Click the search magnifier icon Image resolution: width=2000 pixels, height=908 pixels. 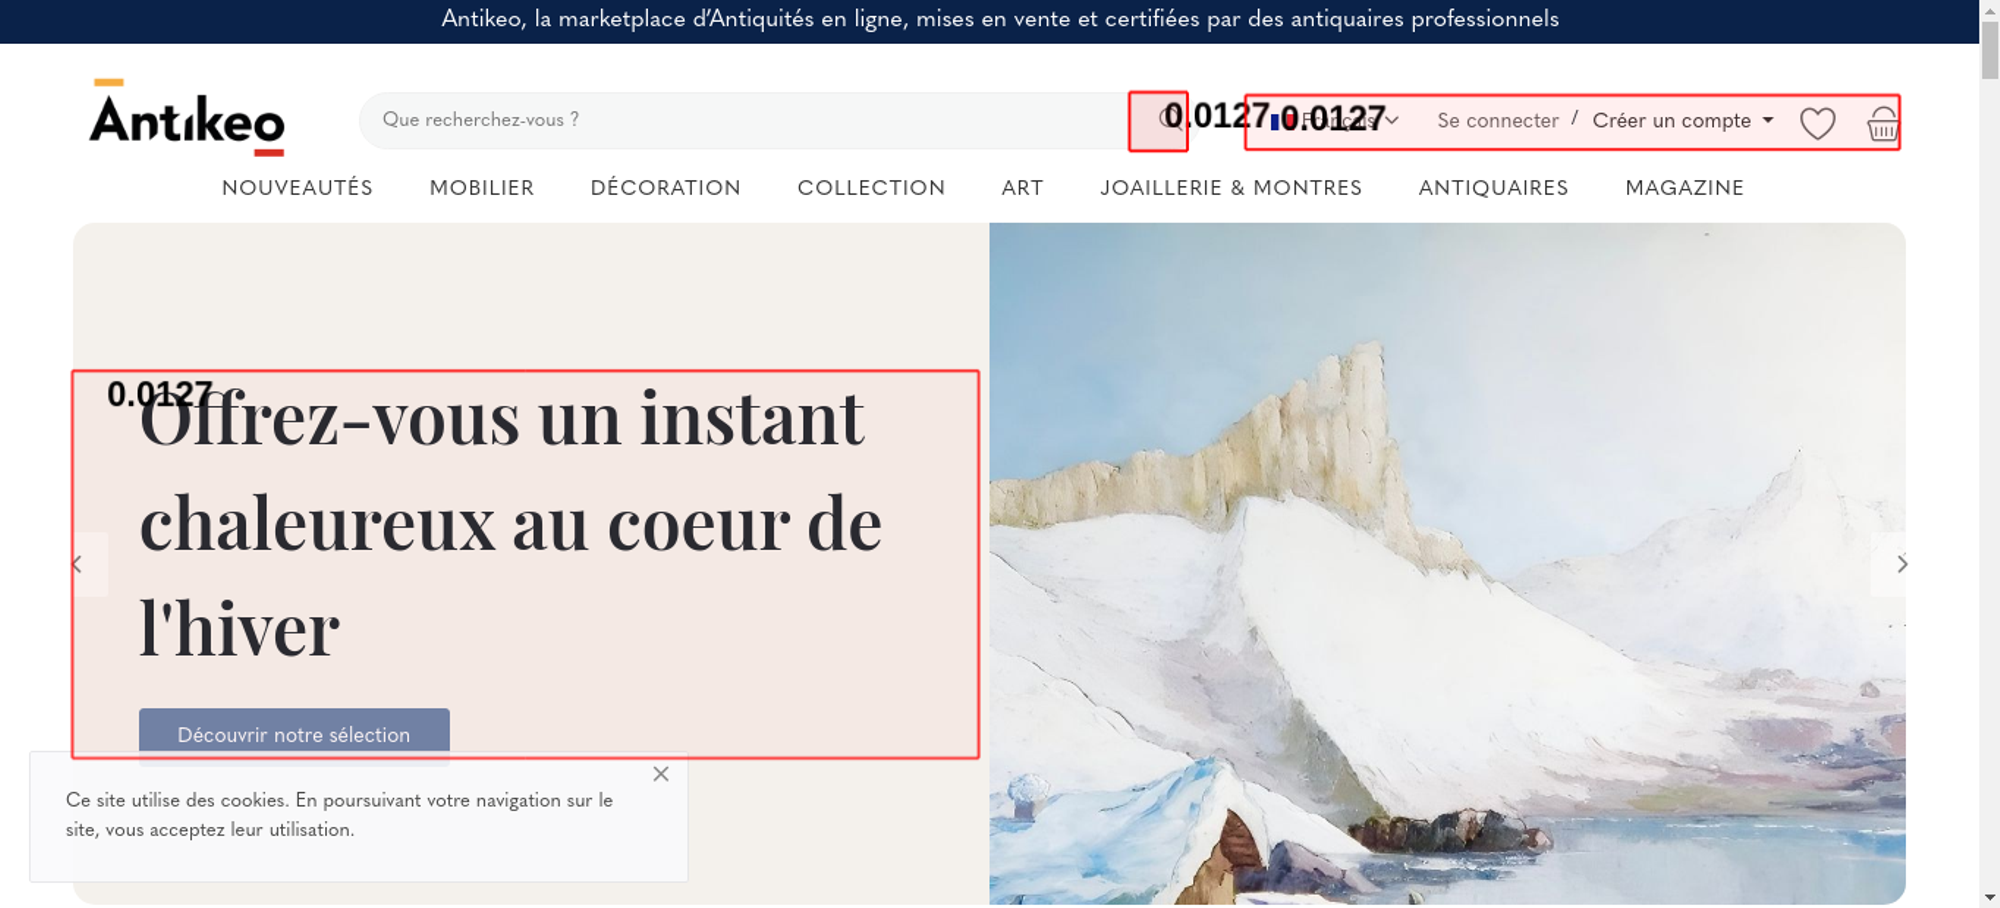pyautogui.click(x=1168, y=119)
